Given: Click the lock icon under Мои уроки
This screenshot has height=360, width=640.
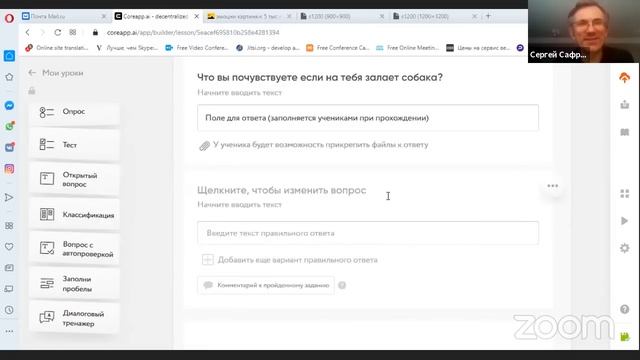Looking at the screenshot, I should click(x=32, y=91).
